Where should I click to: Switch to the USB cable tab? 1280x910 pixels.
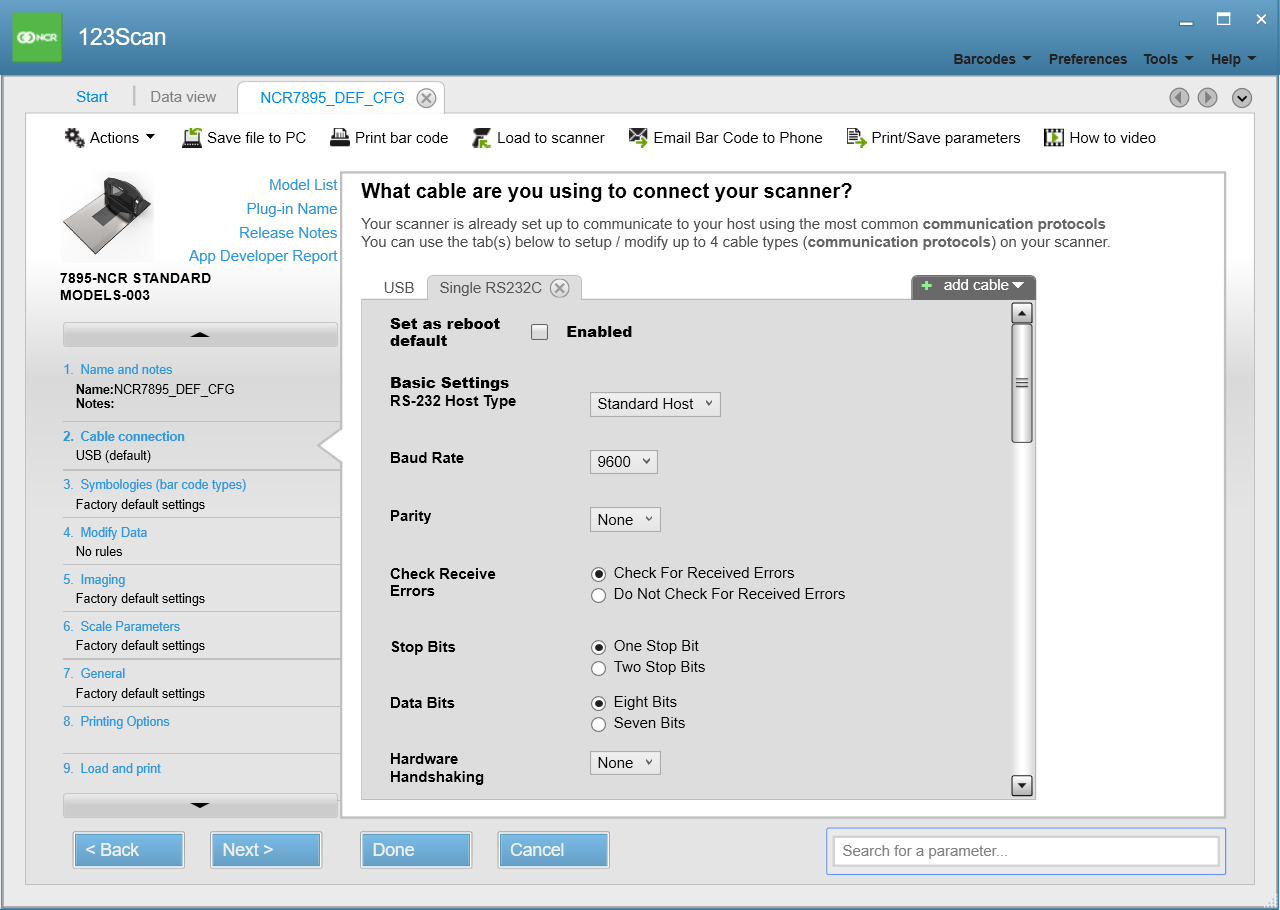point(399,288)
